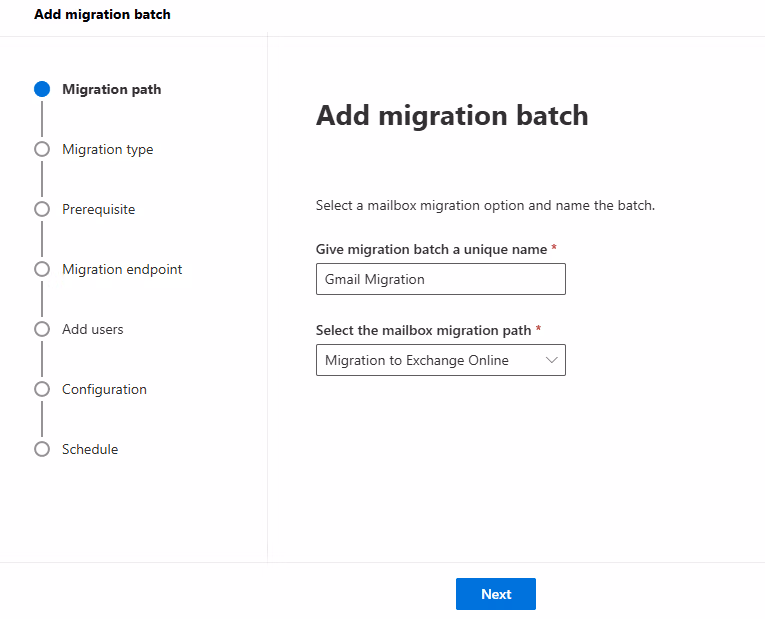Screen dimensions: 765x619
Task: Go to the Migration type step label
Action: pos(107,149)
